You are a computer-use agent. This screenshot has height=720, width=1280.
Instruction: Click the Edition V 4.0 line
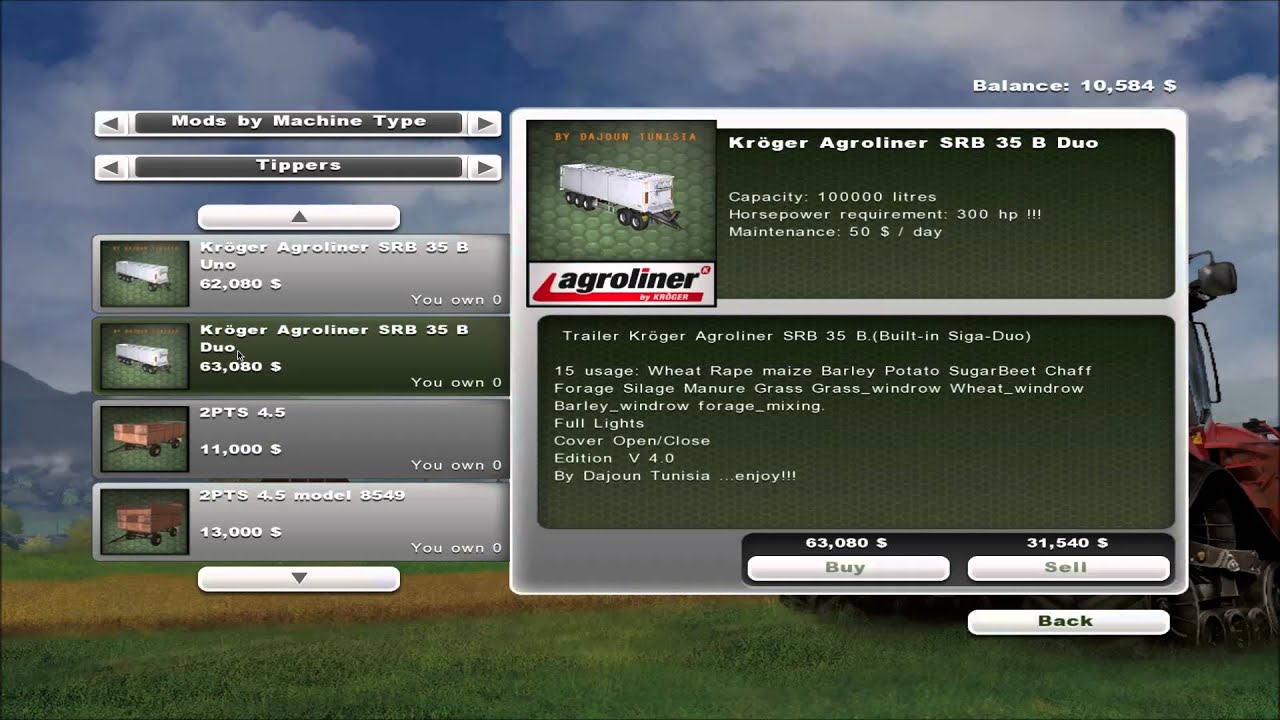(x=614, y=458)
